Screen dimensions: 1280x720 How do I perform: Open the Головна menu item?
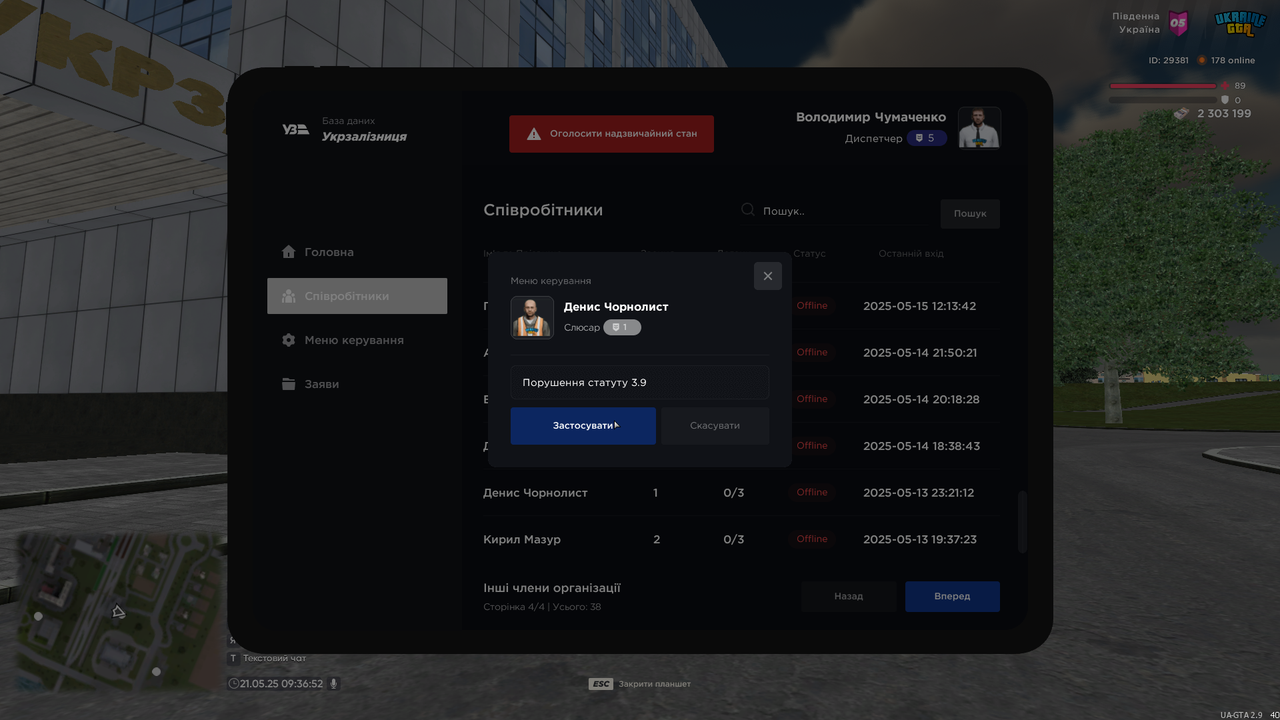pos(357,252)
